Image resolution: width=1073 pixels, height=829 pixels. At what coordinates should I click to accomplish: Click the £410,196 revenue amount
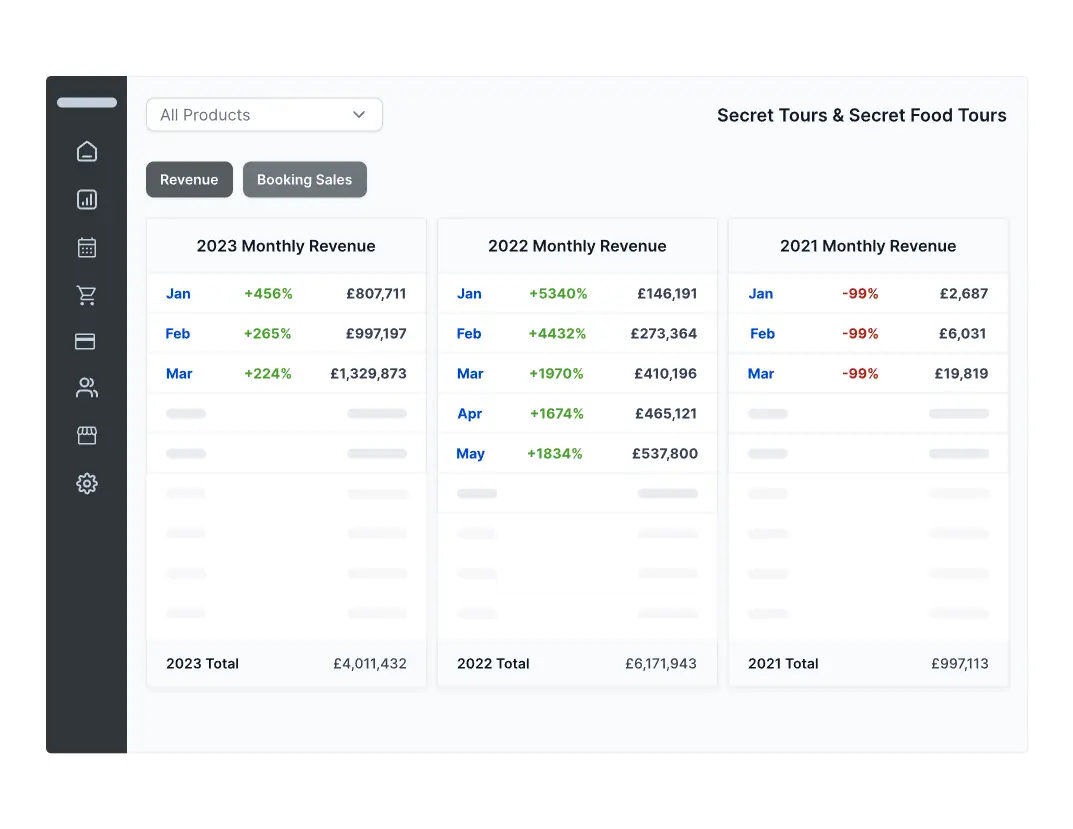(666, 374)
